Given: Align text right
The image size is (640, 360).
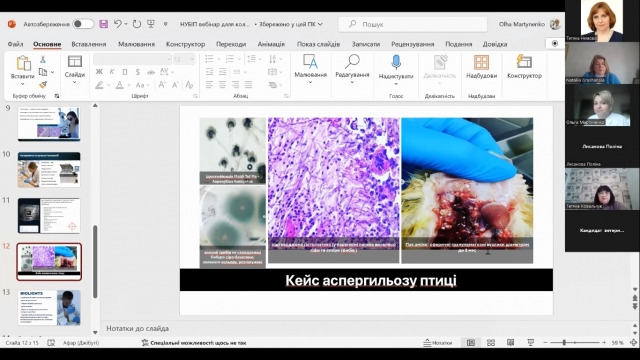Looking at the screenshot, I should coord(236,85).
